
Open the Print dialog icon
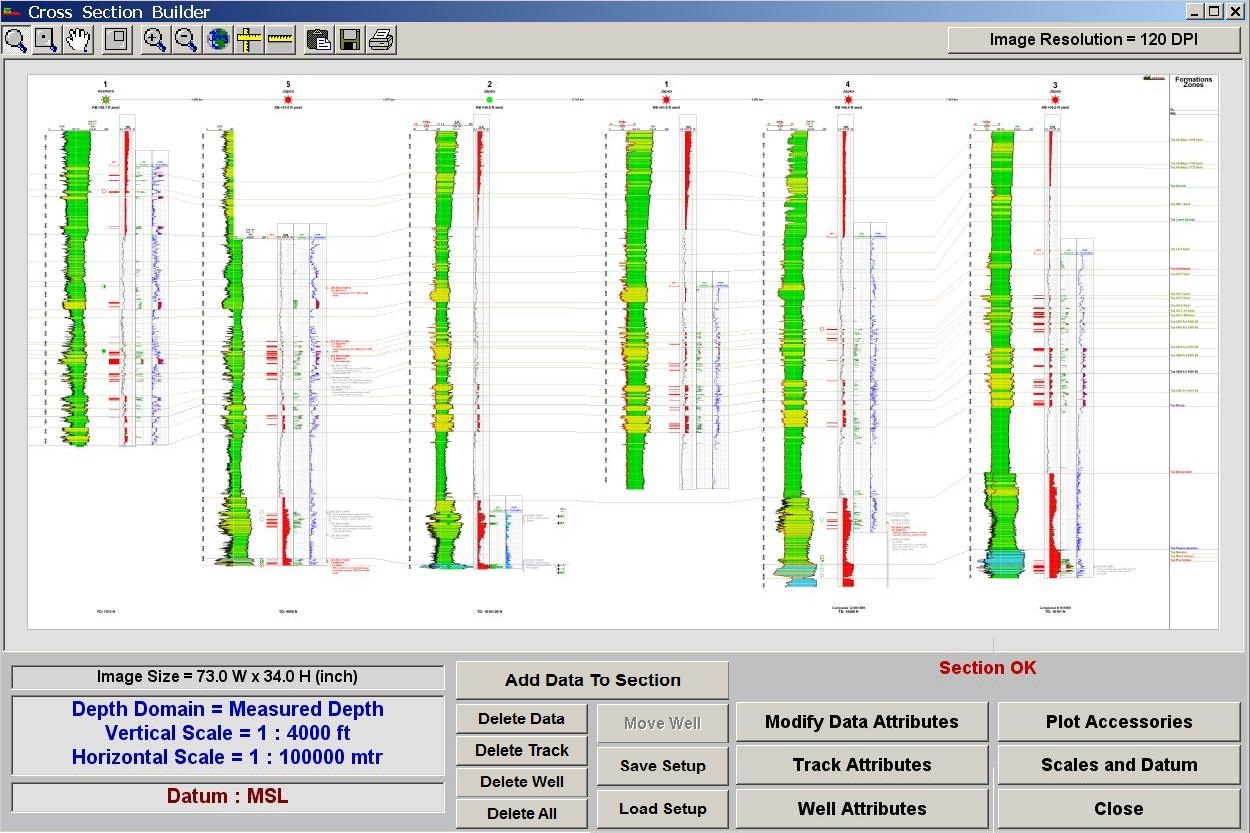click(x=382, y=40)
